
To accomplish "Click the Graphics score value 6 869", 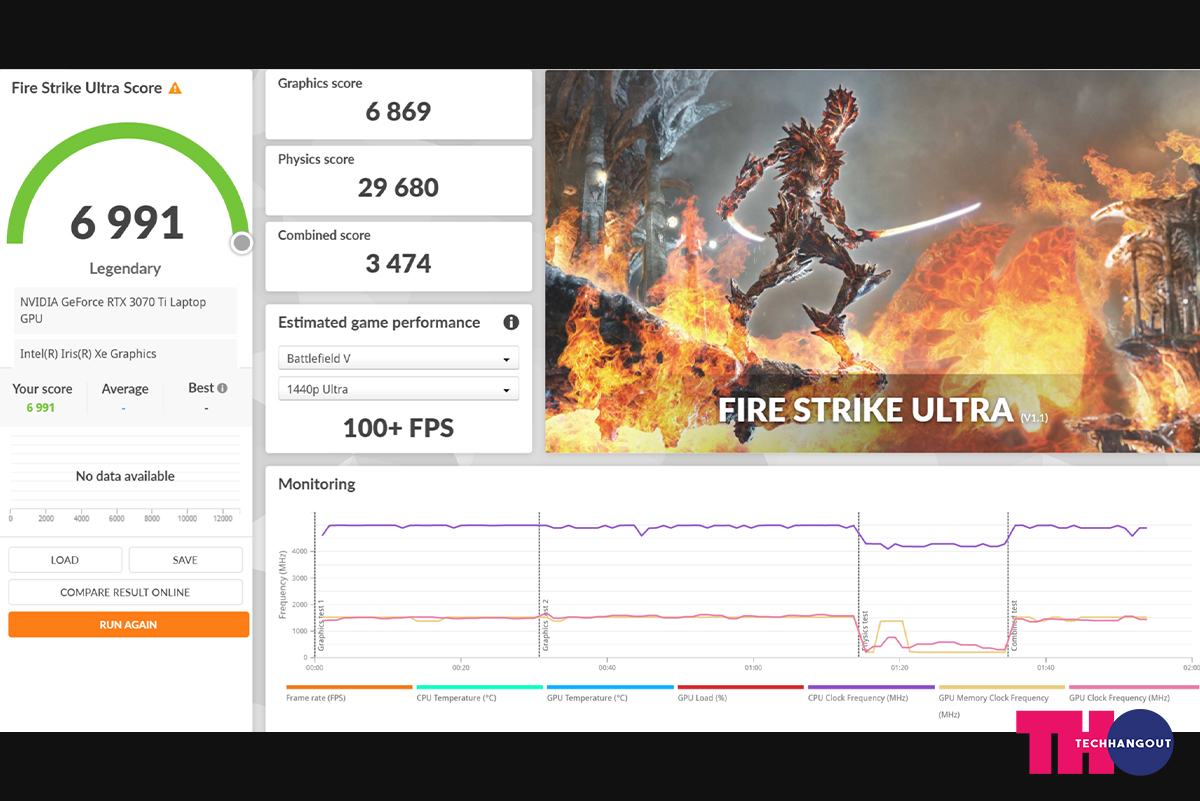I will point(398,112).
